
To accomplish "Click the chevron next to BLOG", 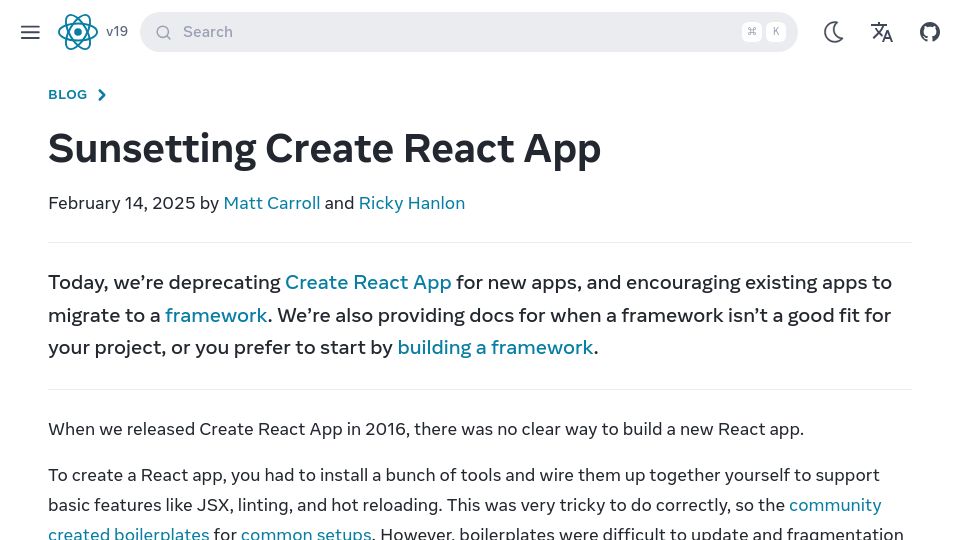I will (102, 94).
